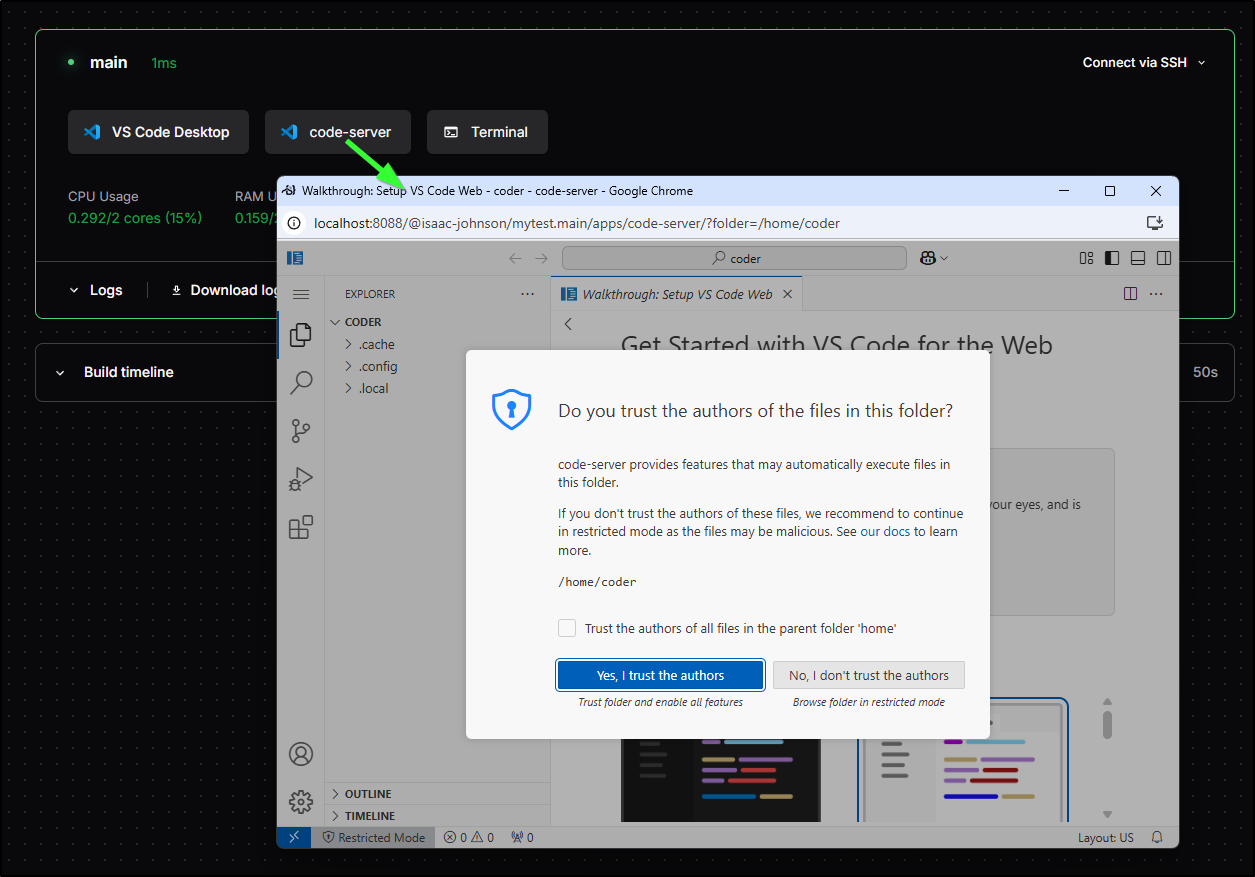Click the install app icon in the Chrome address bar

tap(1155, 223)
